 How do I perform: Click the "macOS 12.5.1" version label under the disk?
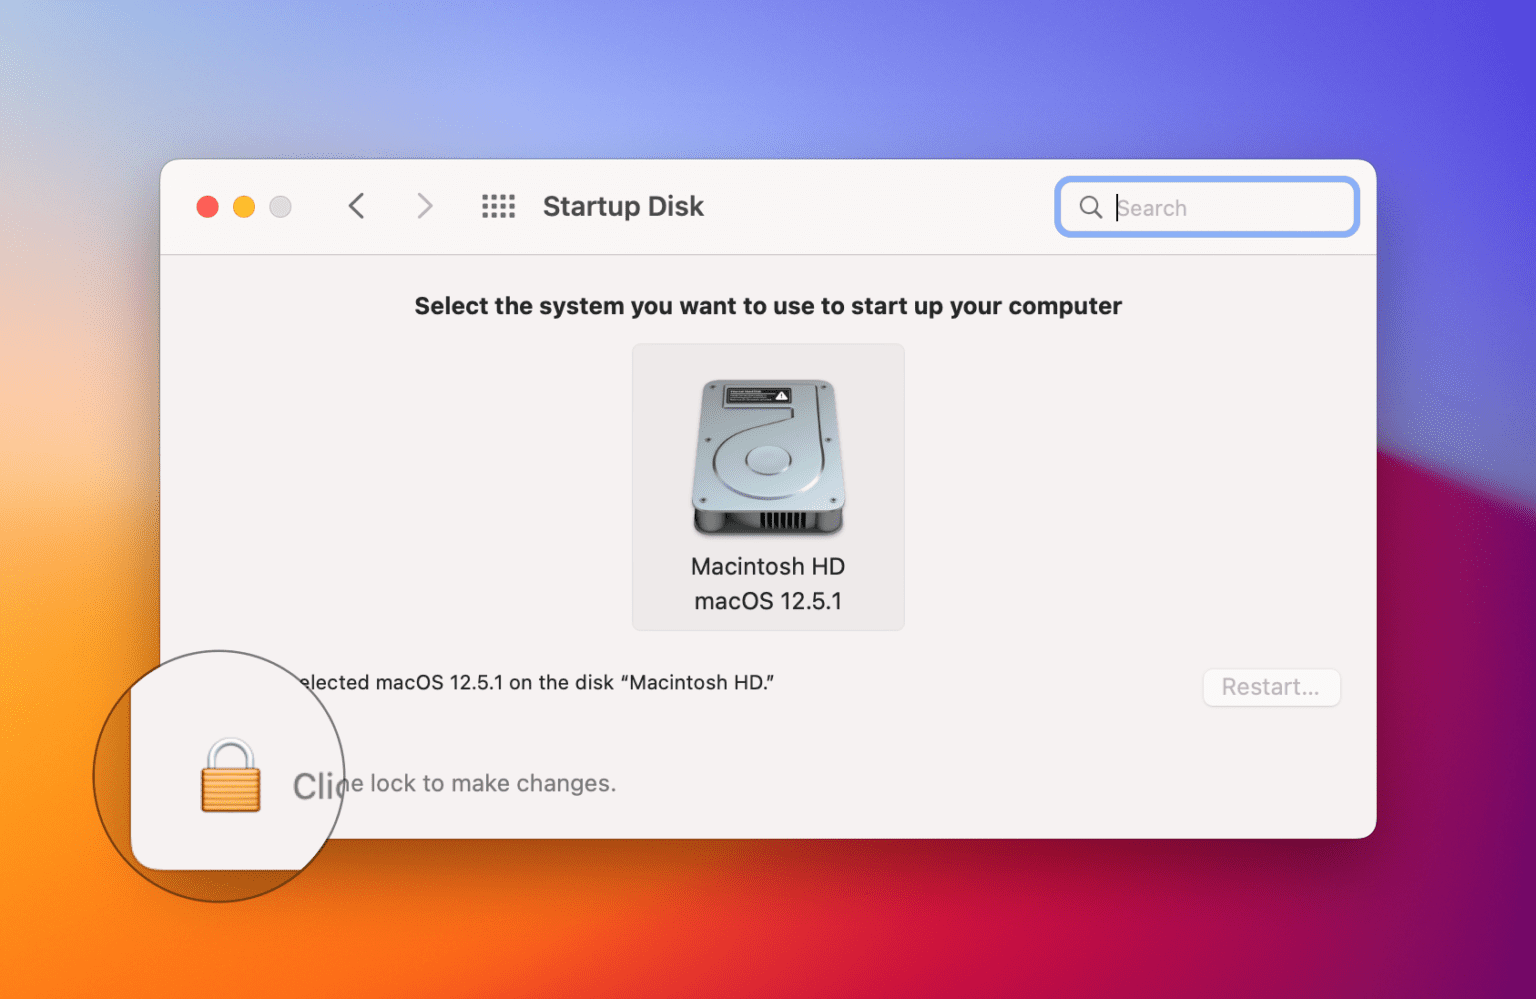[768, 601]
